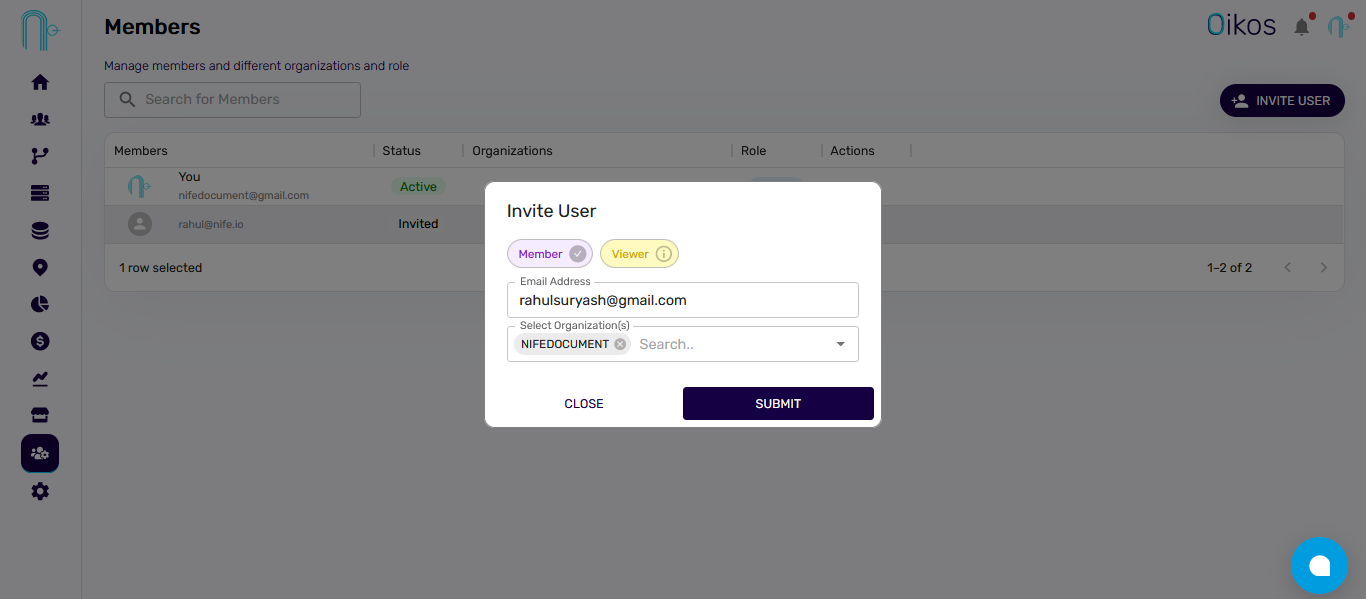Screen dimensions: 1366x599
Task: Submit the Invite User form
Action: pos(778,403)
